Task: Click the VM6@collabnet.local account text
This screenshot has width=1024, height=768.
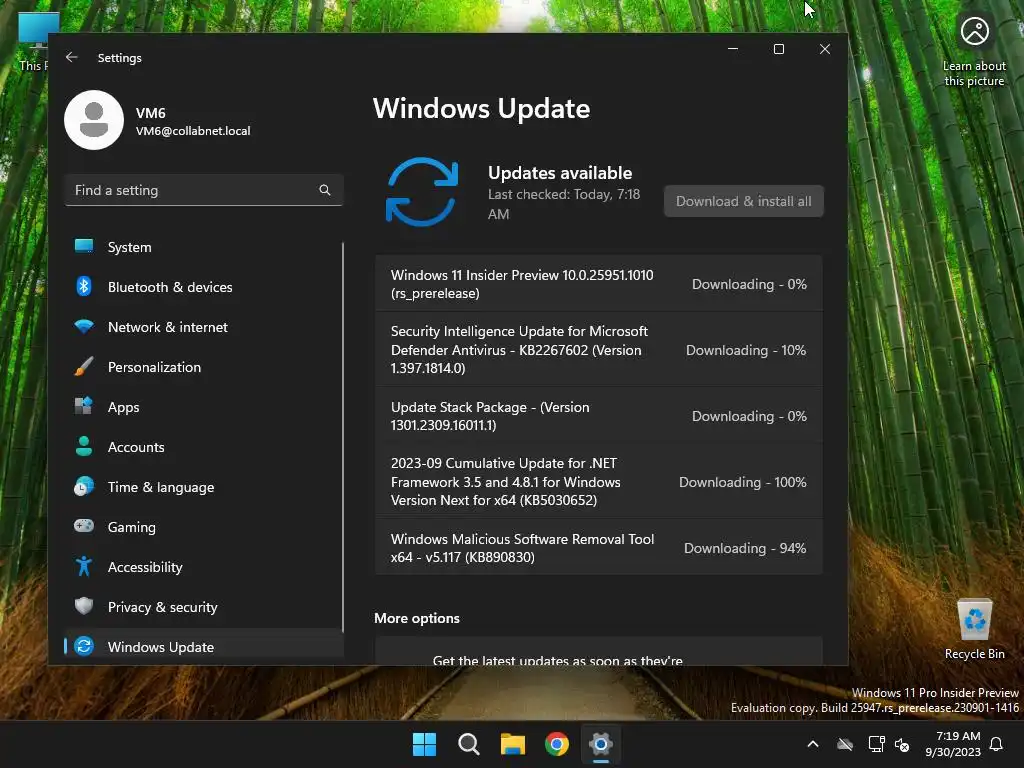Action: pyautogui.click(x=193, y=131)
